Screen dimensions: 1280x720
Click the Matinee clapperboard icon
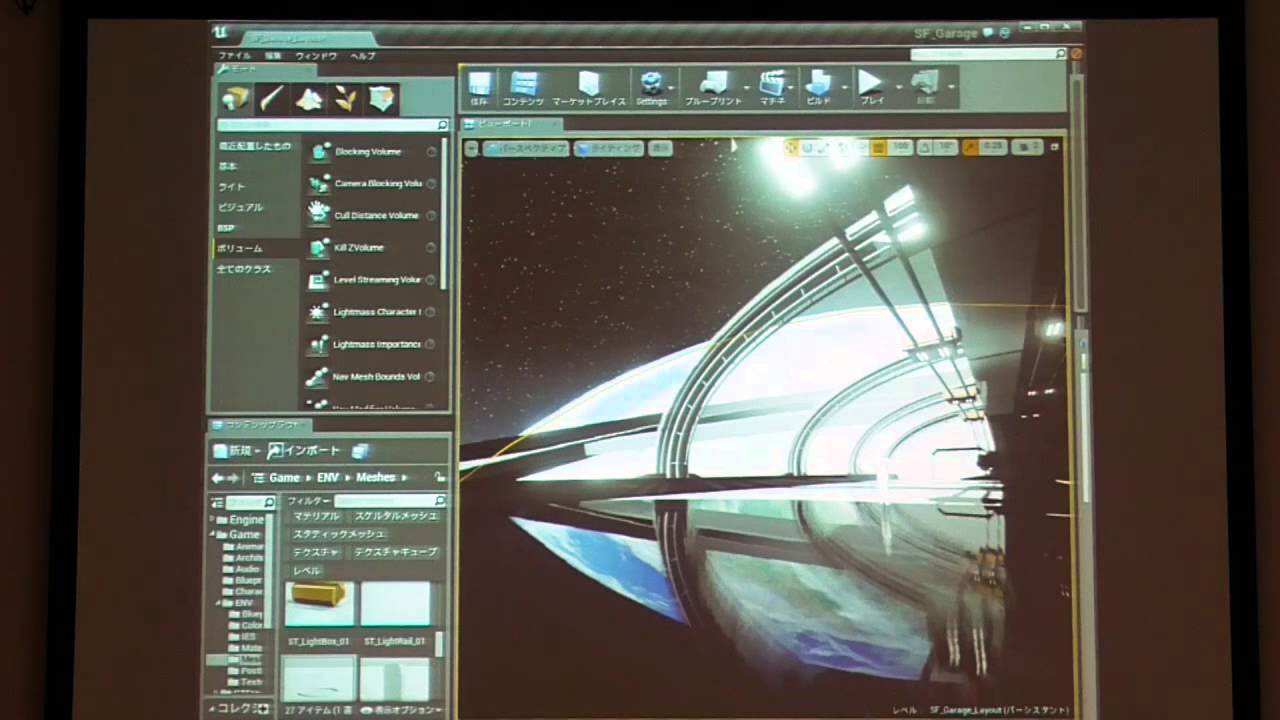tap(771, 84)
